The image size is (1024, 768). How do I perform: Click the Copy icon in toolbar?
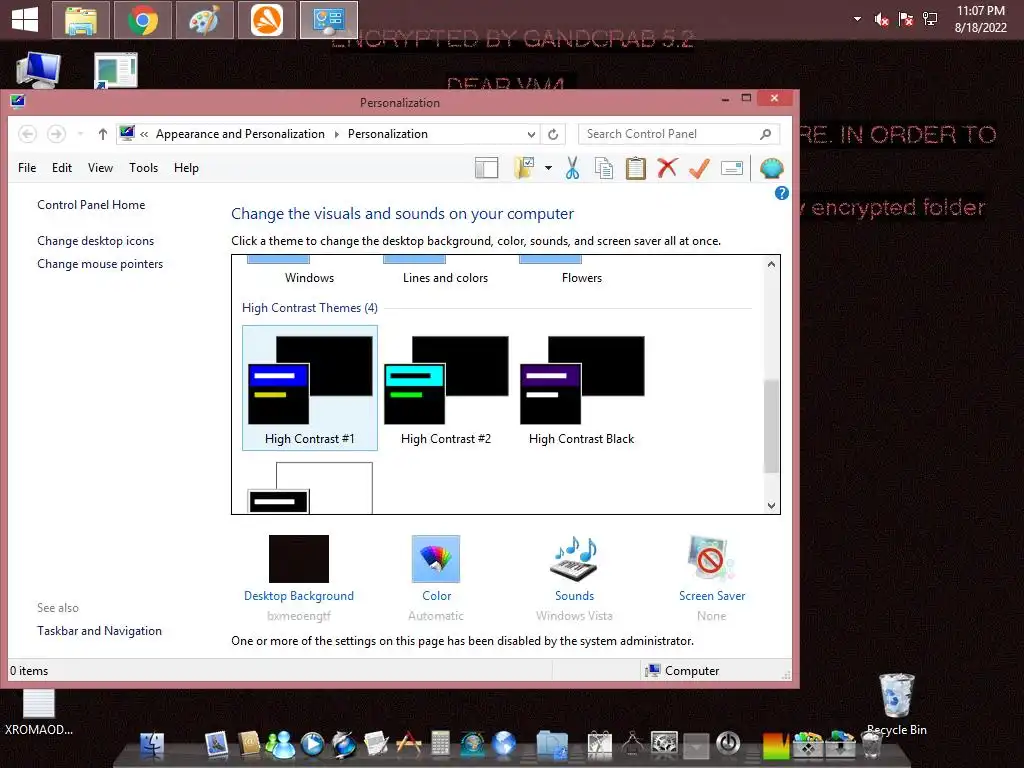click(603, 168)
